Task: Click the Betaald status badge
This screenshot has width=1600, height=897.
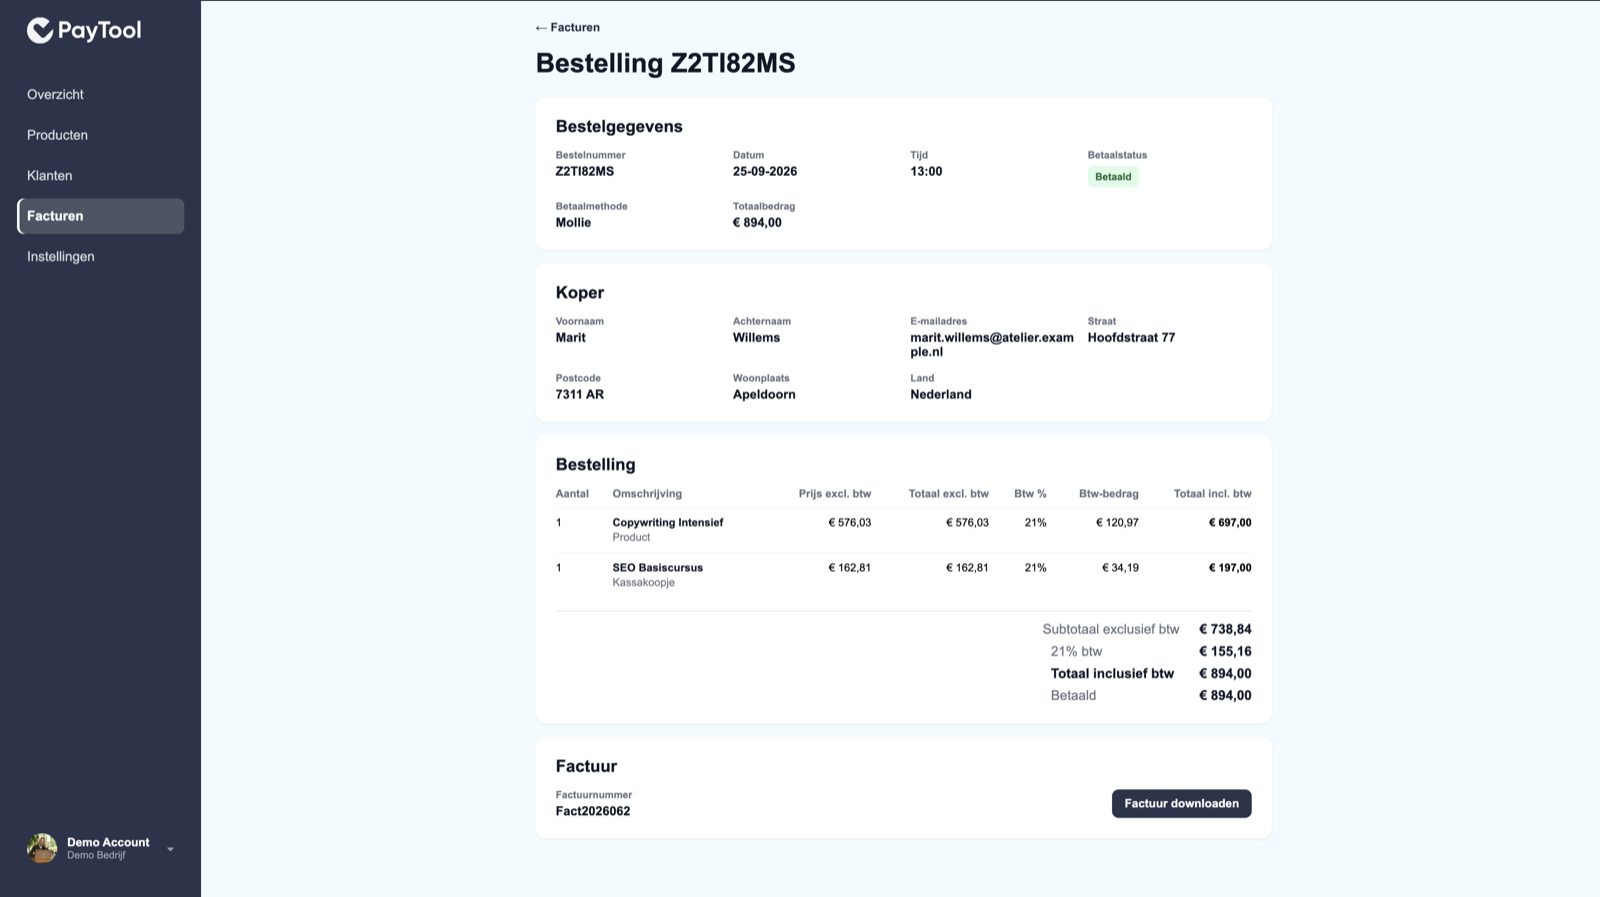Action: click(x=1113, y=177)
